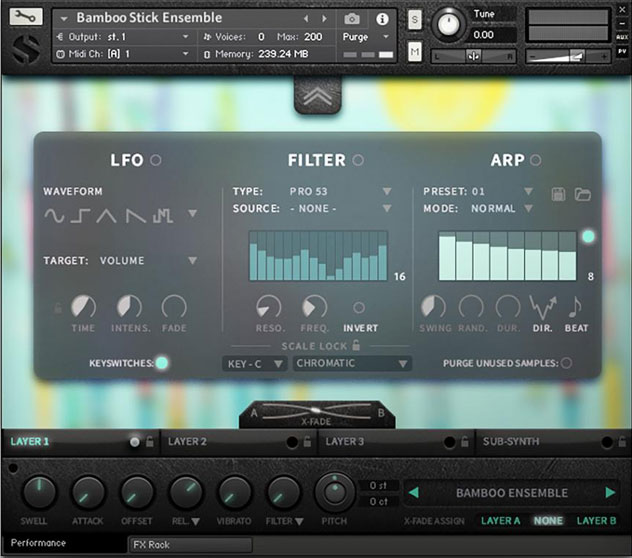This screenshot has height=558, width=632.
Task: Enable the Filter section toggle
Action: [x=358, y=160]
